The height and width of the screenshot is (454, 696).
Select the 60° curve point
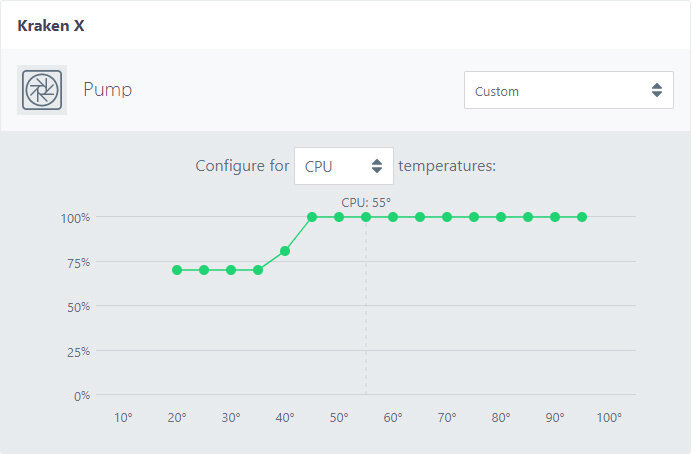(x=393, y=217)
